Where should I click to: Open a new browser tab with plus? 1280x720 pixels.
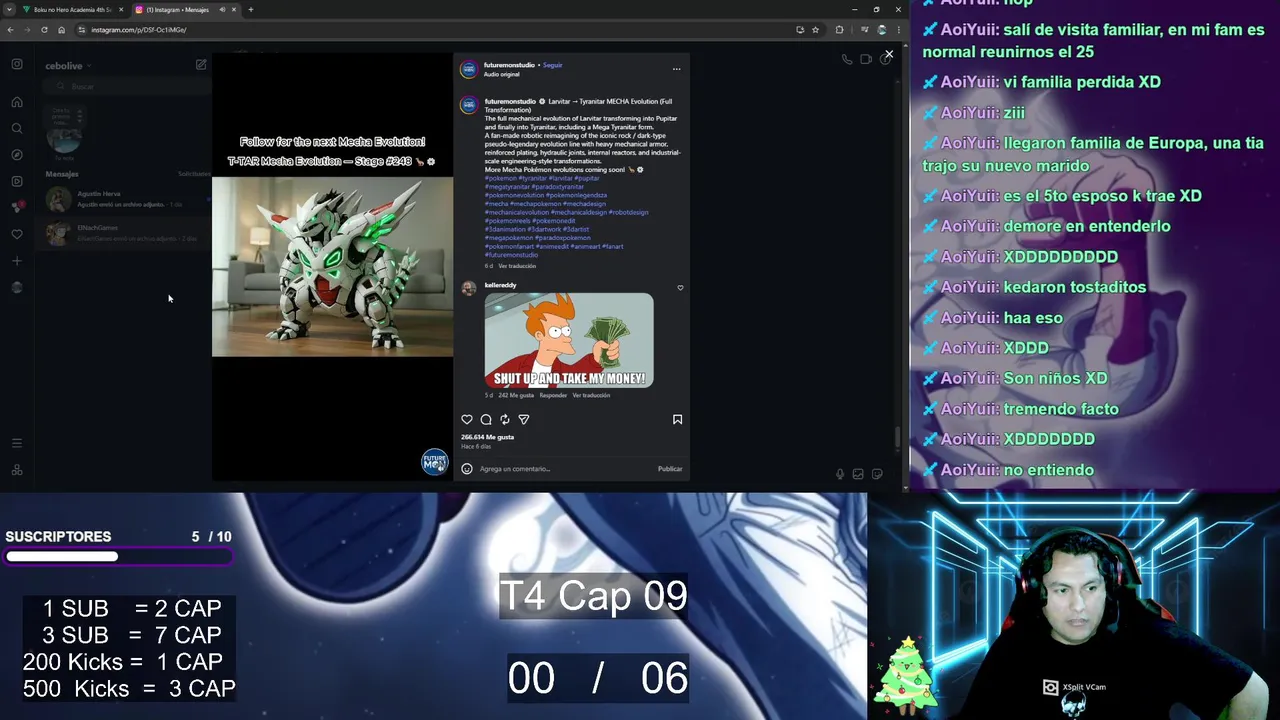click(251, 10)
